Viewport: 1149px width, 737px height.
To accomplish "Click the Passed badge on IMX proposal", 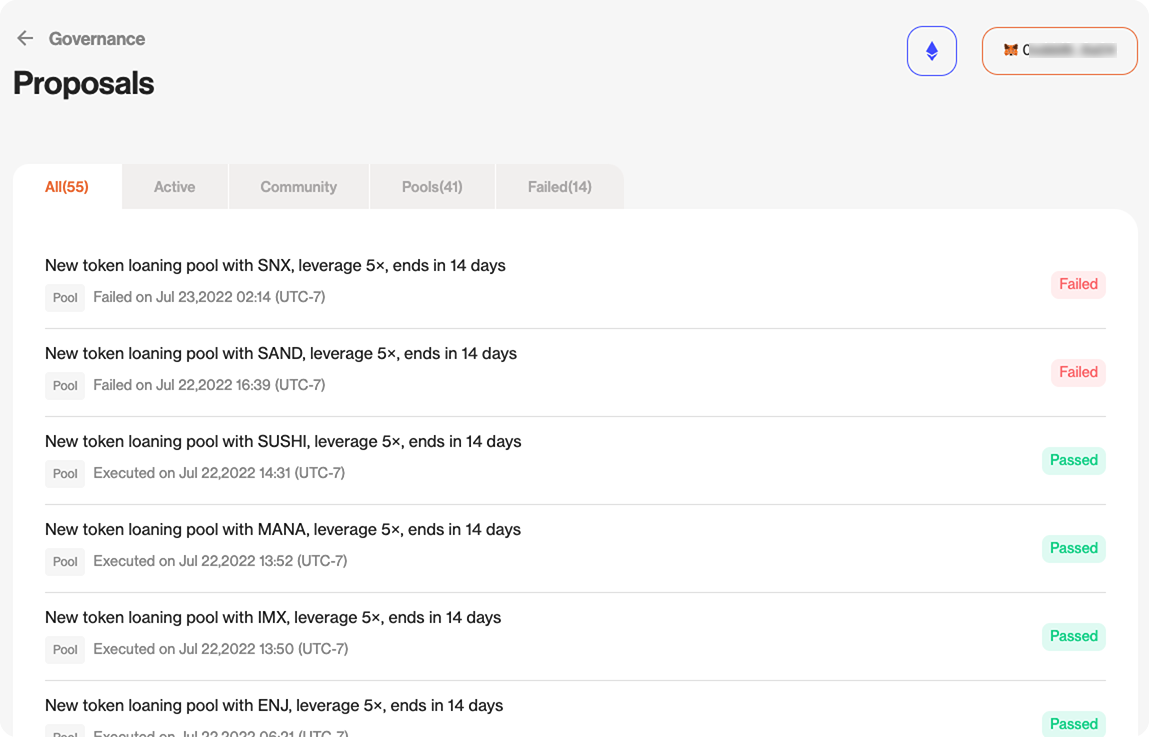I will point(1073,637).
